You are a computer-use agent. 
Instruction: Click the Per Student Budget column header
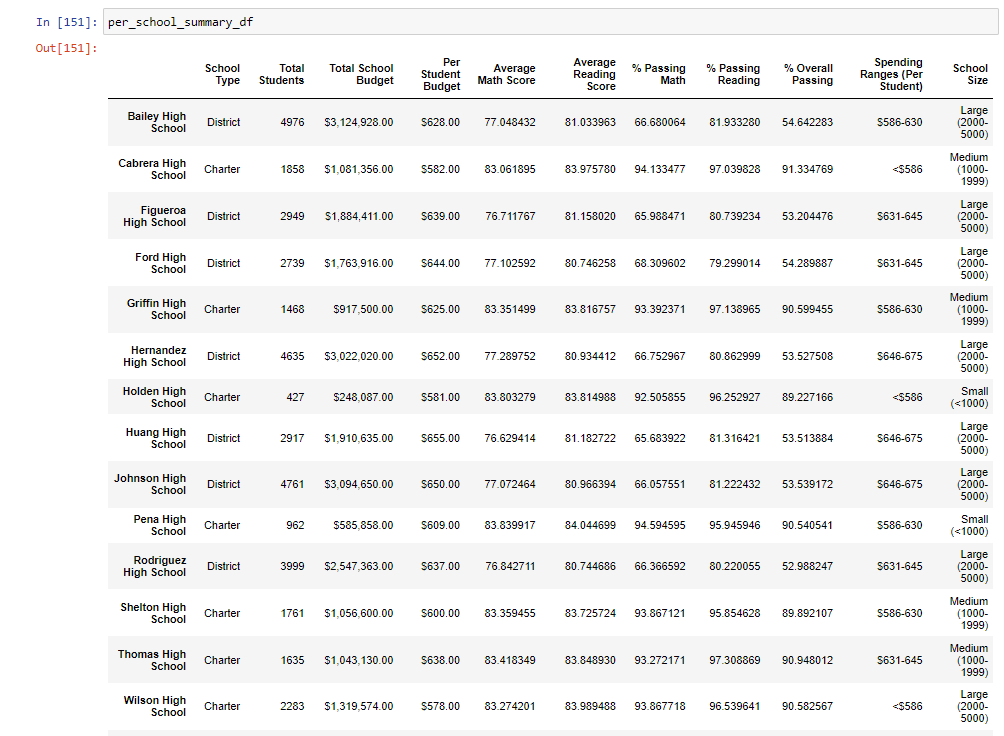[x=441, y=74]
